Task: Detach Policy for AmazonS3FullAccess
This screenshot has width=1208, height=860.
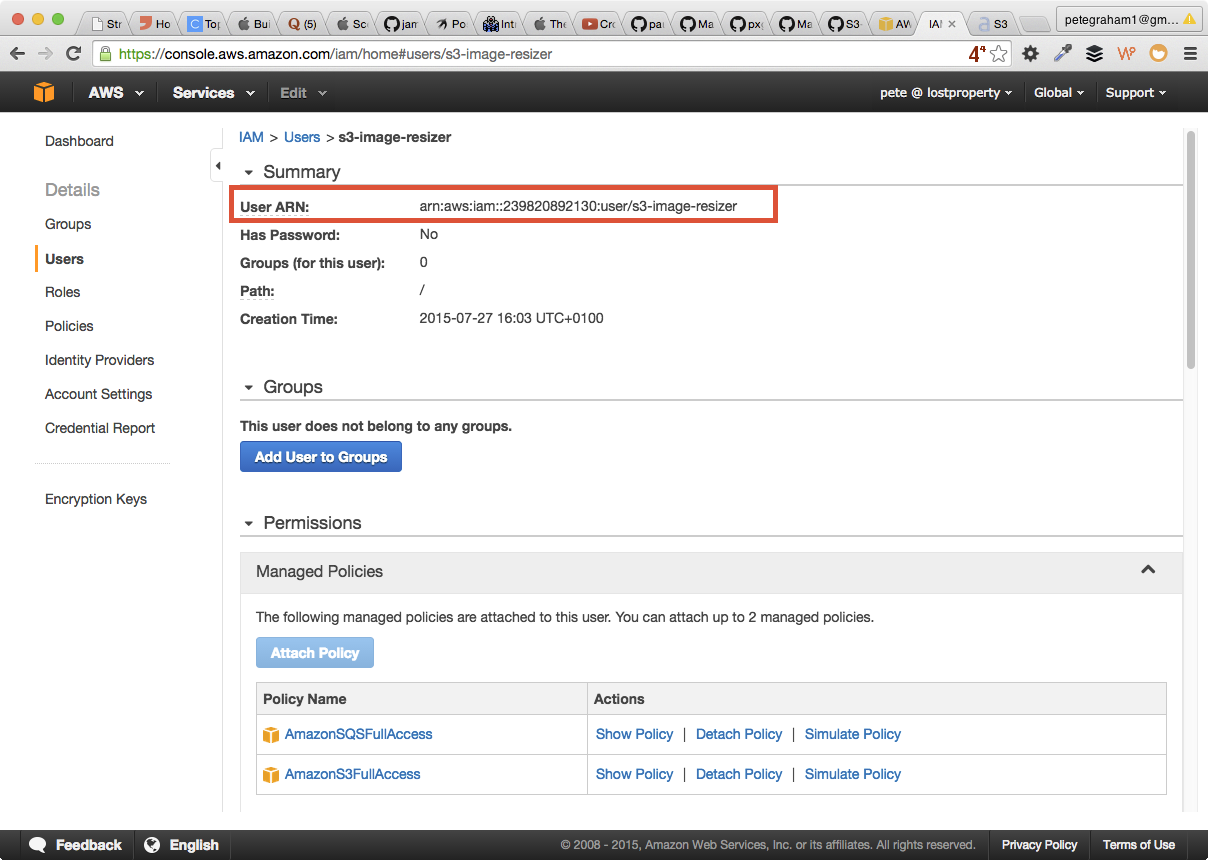Action: [739, 774]
